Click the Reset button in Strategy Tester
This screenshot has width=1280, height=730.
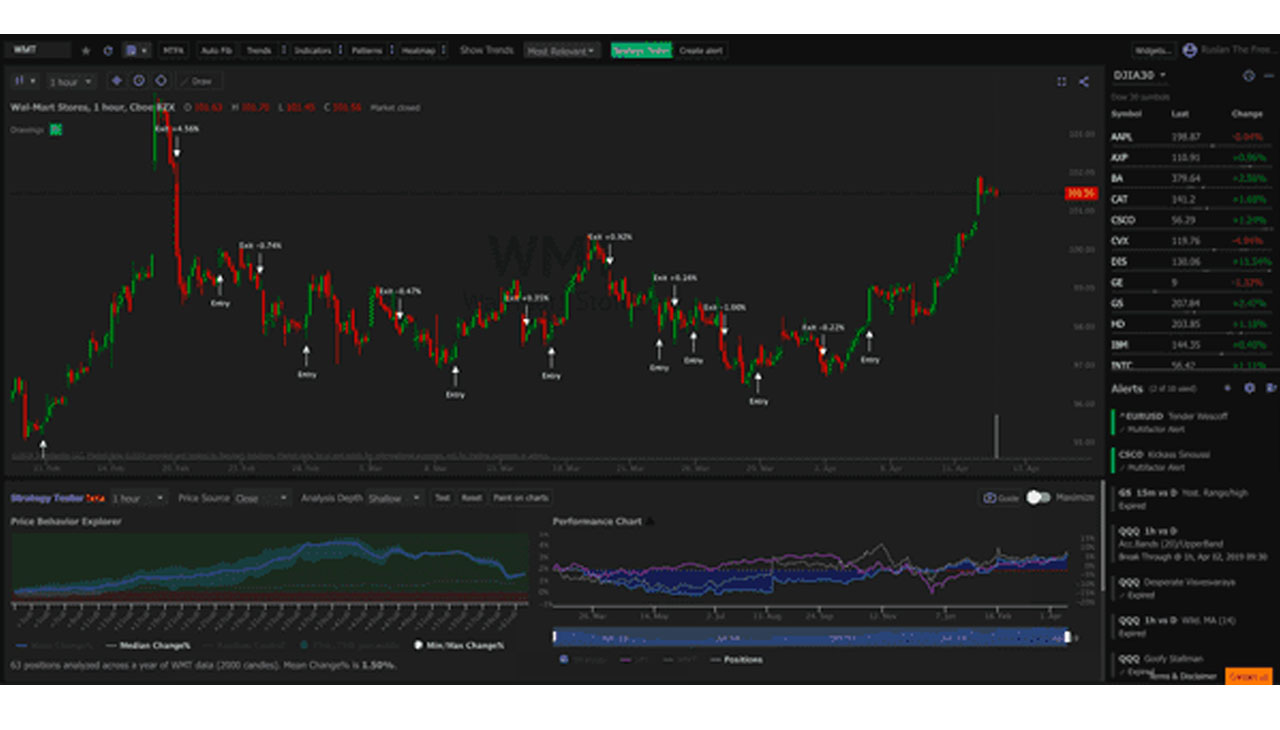(472, 498)
